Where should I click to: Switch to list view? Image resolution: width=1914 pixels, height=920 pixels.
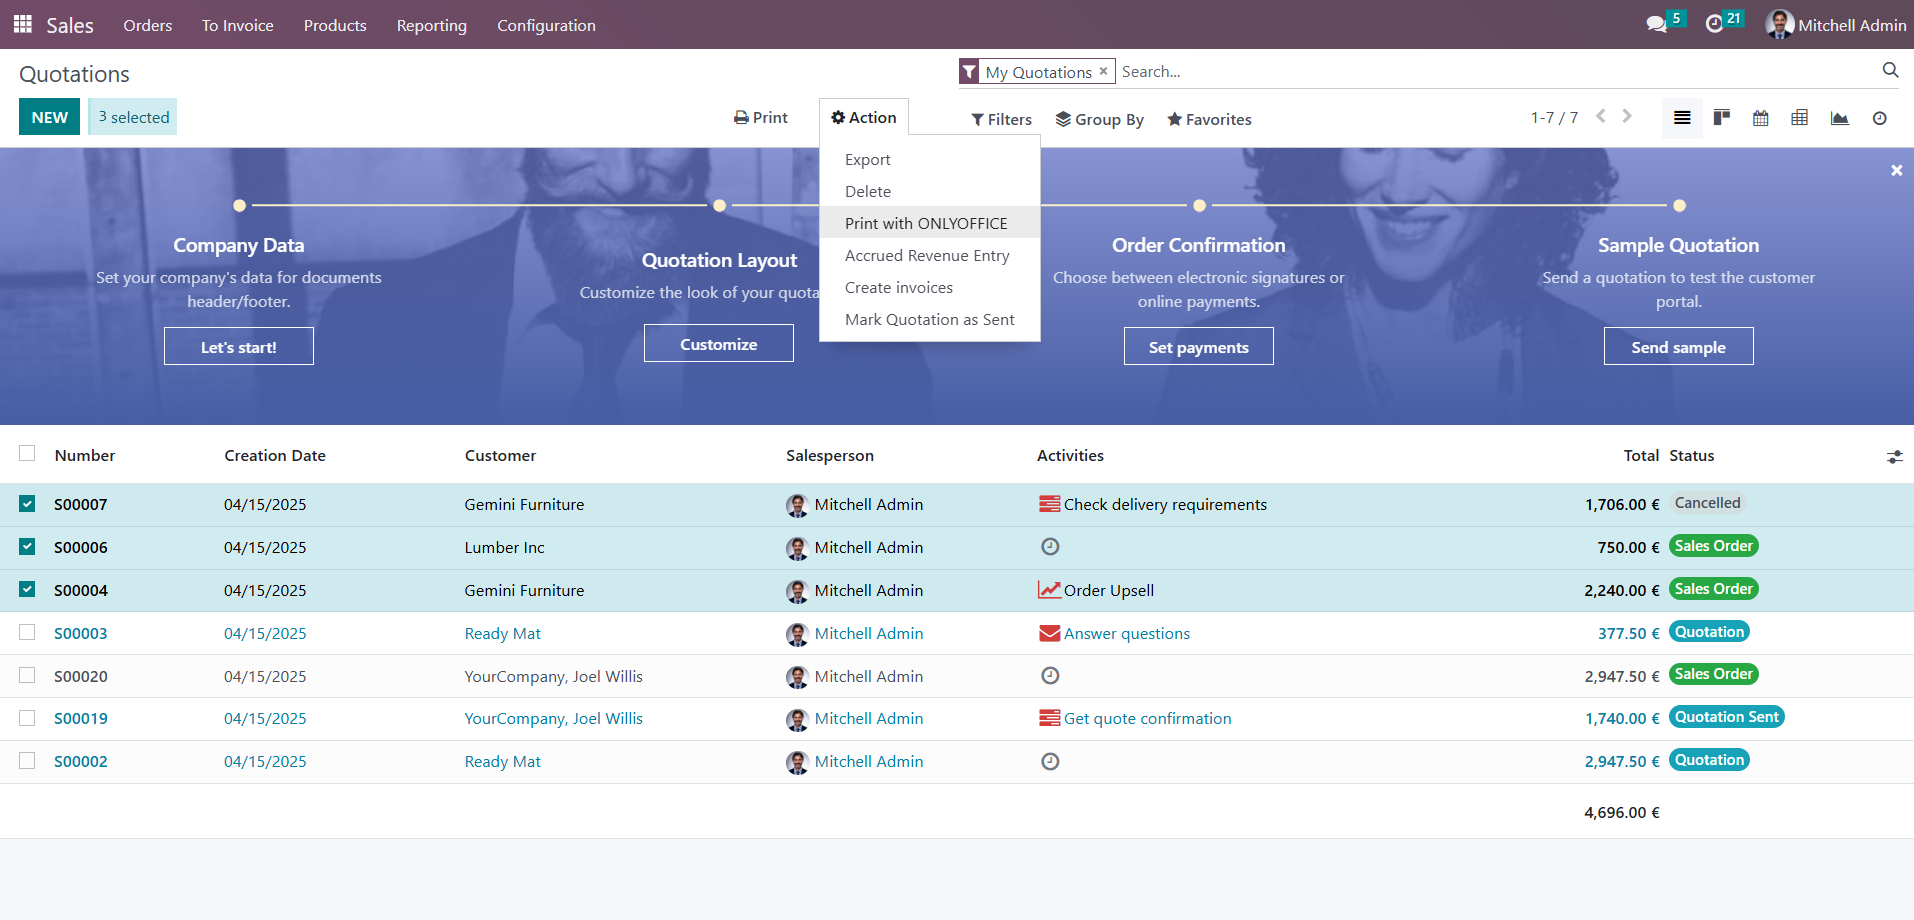[1682, 118]
